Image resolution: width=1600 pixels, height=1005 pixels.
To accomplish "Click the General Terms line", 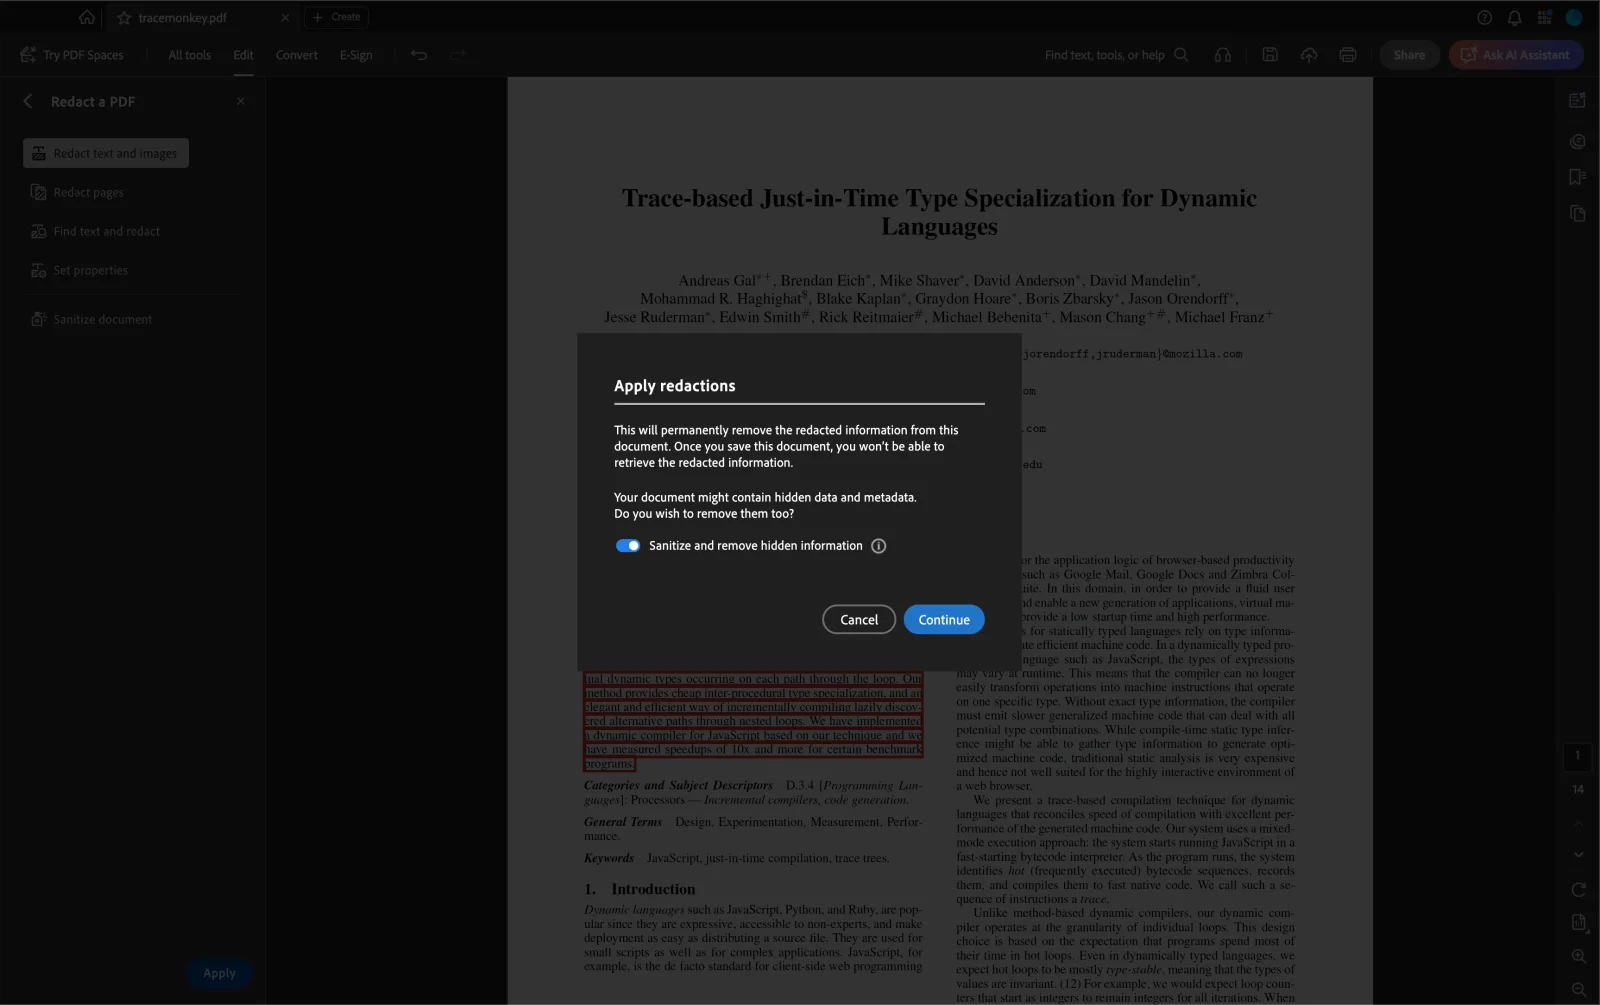I will click(x=753, y=829).
